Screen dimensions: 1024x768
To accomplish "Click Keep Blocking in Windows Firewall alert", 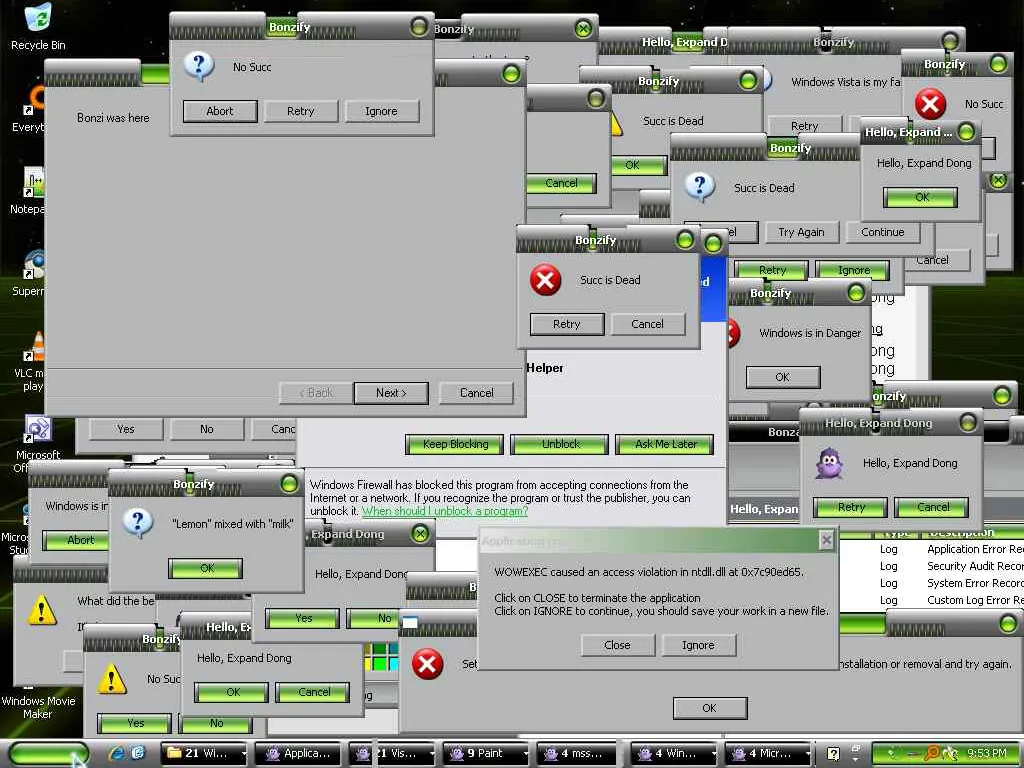I will (455, 444).
